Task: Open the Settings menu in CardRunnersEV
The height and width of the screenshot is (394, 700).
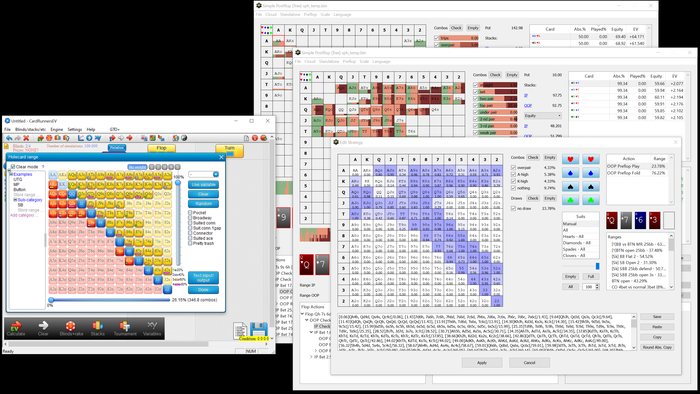Action: point(75,130)
